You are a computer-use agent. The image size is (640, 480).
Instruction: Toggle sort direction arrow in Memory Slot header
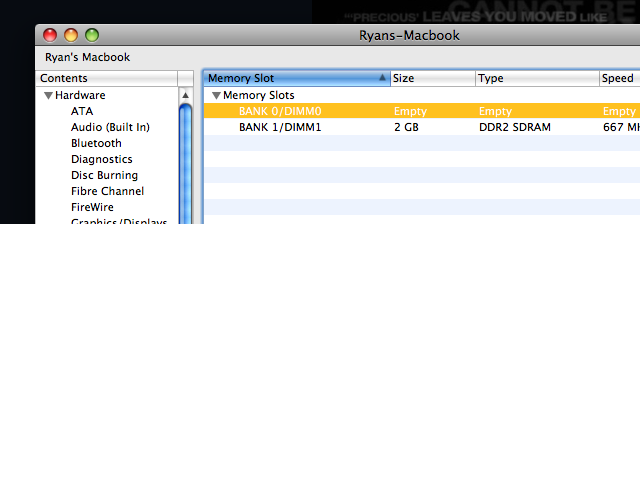(382, 77)
